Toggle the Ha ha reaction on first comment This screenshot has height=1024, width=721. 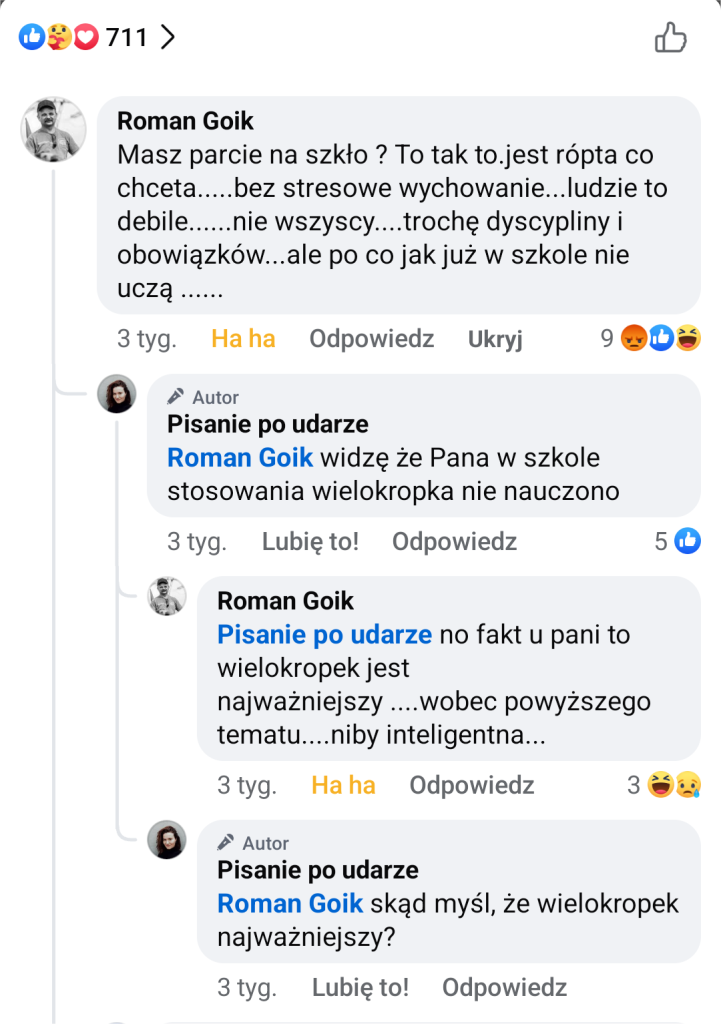(x=243, y=339)
